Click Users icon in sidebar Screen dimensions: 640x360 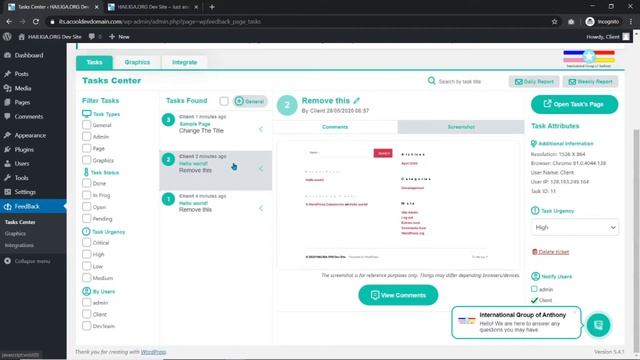coord(7,164)
